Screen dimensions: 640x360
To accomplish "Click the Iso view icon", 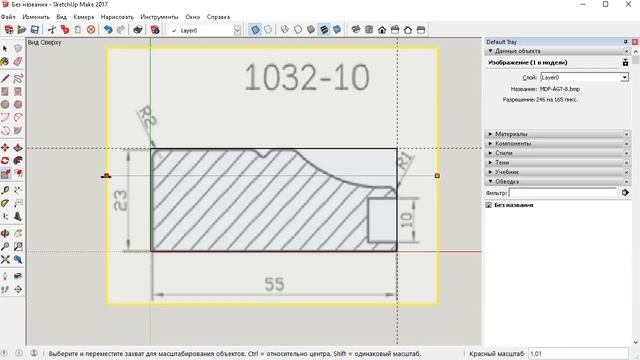I will point(356,30).
